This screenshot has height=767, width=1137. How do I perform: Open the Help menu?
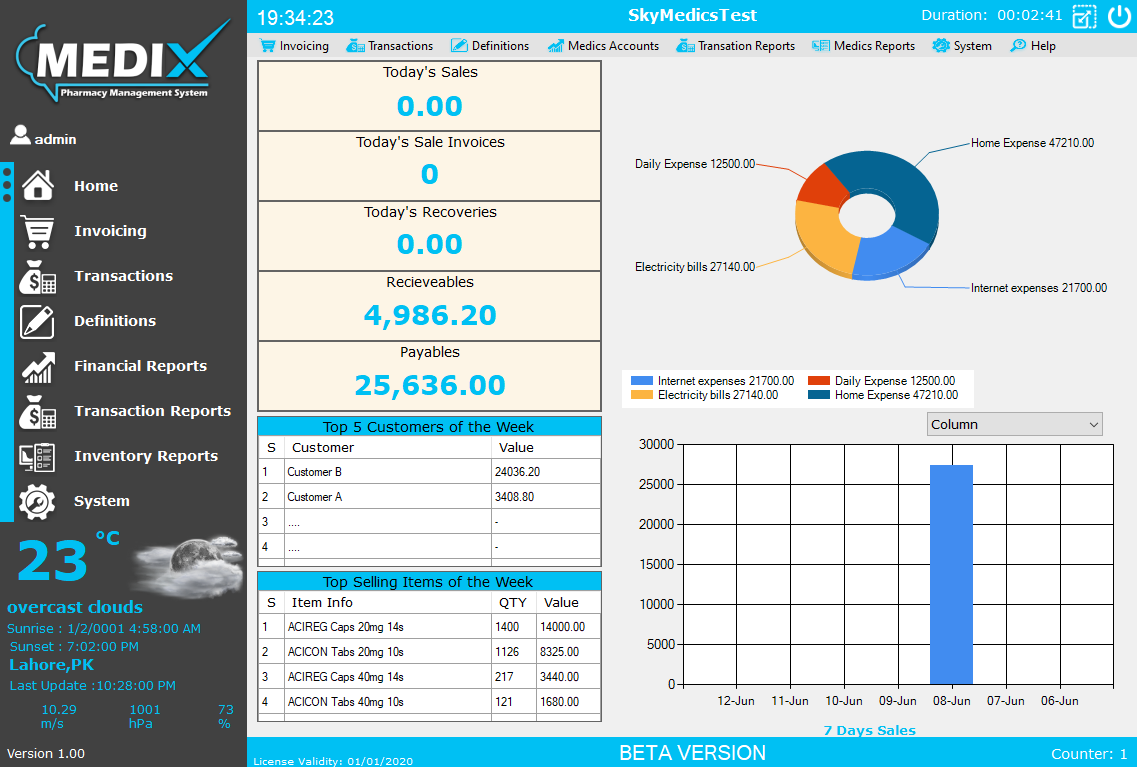(1033, 46)
